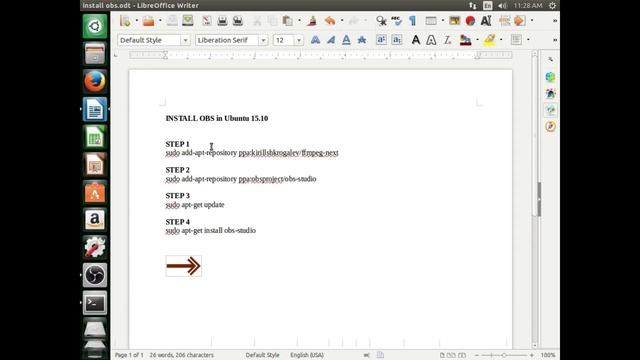Click the Insert Text Box icon
This screenshot has height=360, width=640.
point(486,20)
